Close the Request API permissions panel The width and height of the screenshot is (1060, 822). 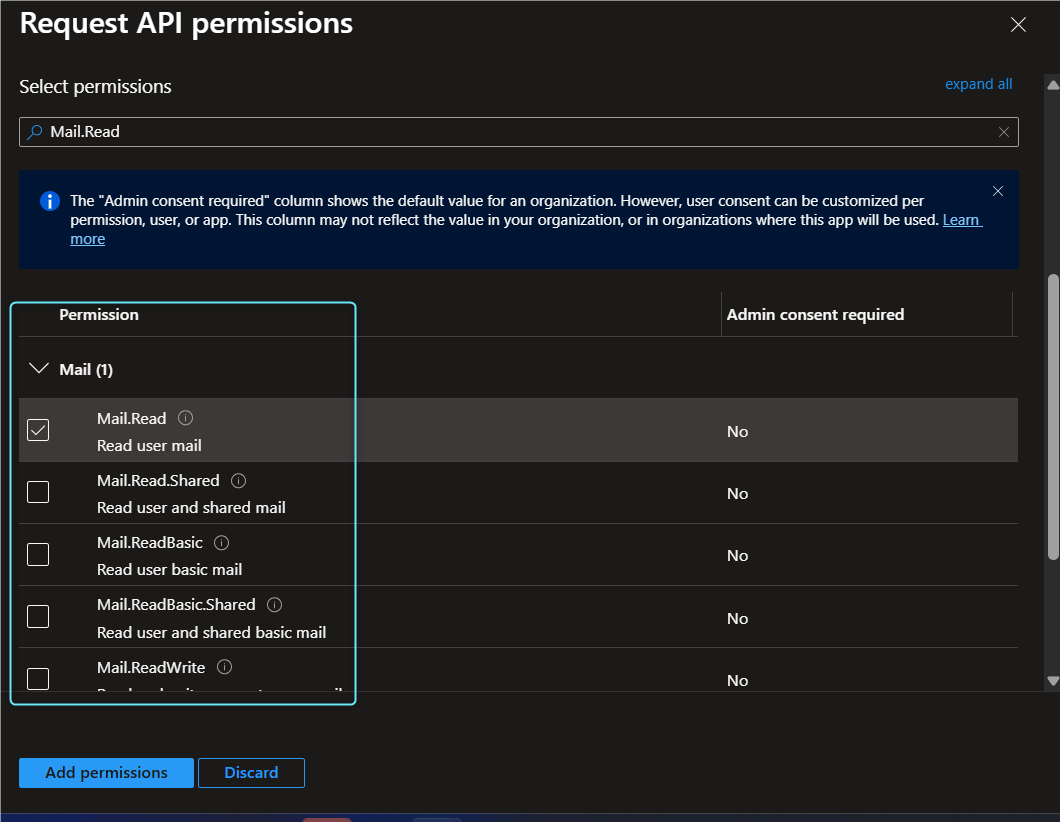[1018, 25]
